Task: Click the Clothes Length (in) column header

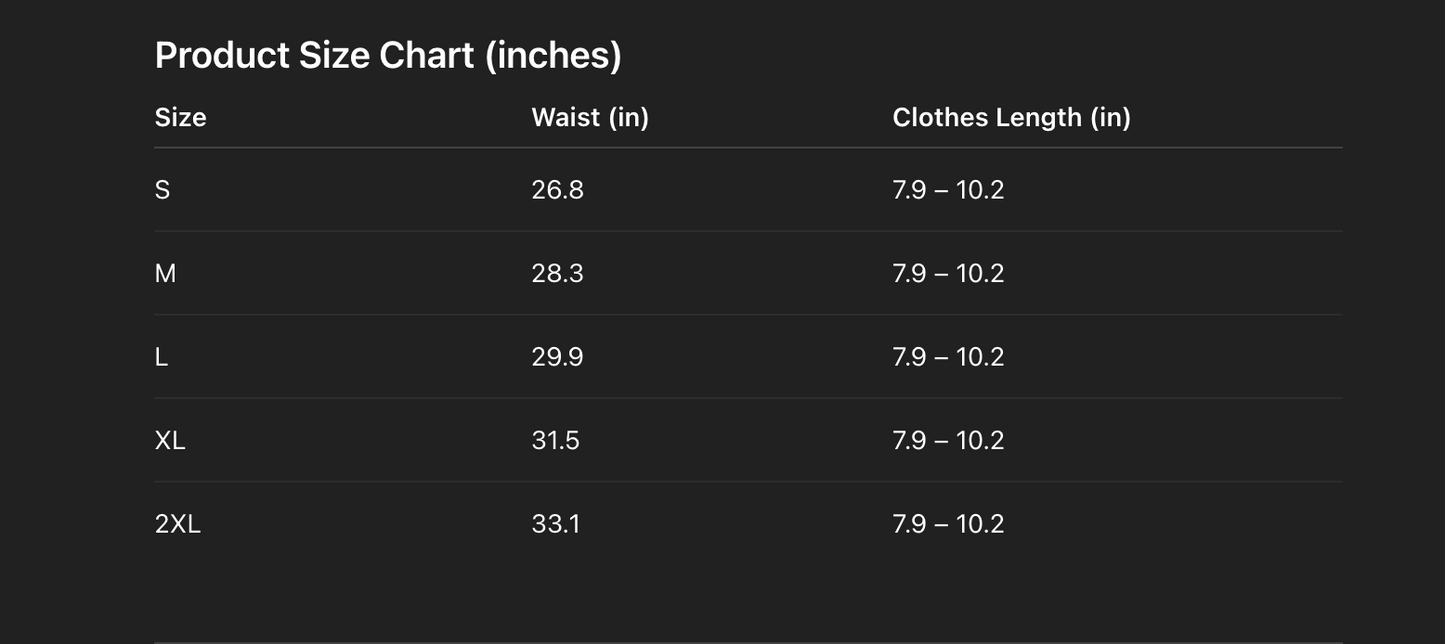Action: coord(1011,117)
